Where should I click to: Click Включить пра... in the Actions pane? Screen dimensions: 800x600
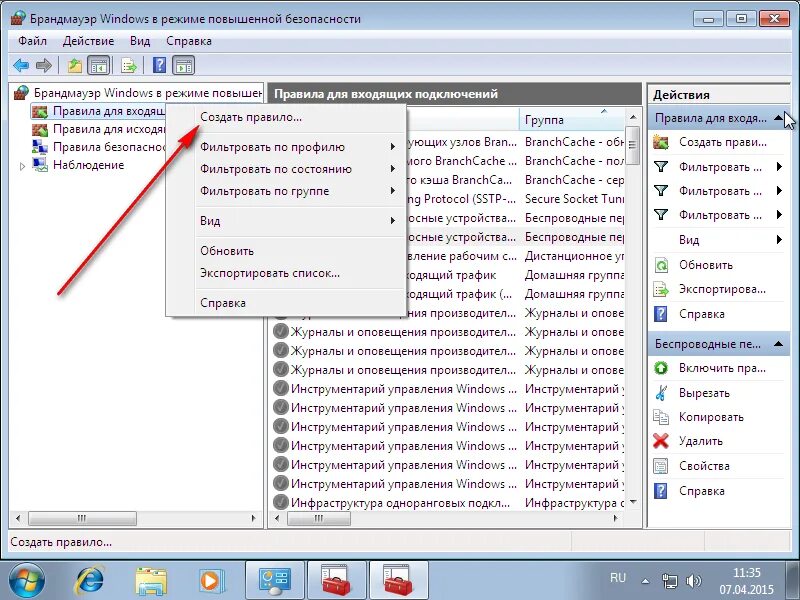pos(722,368)
